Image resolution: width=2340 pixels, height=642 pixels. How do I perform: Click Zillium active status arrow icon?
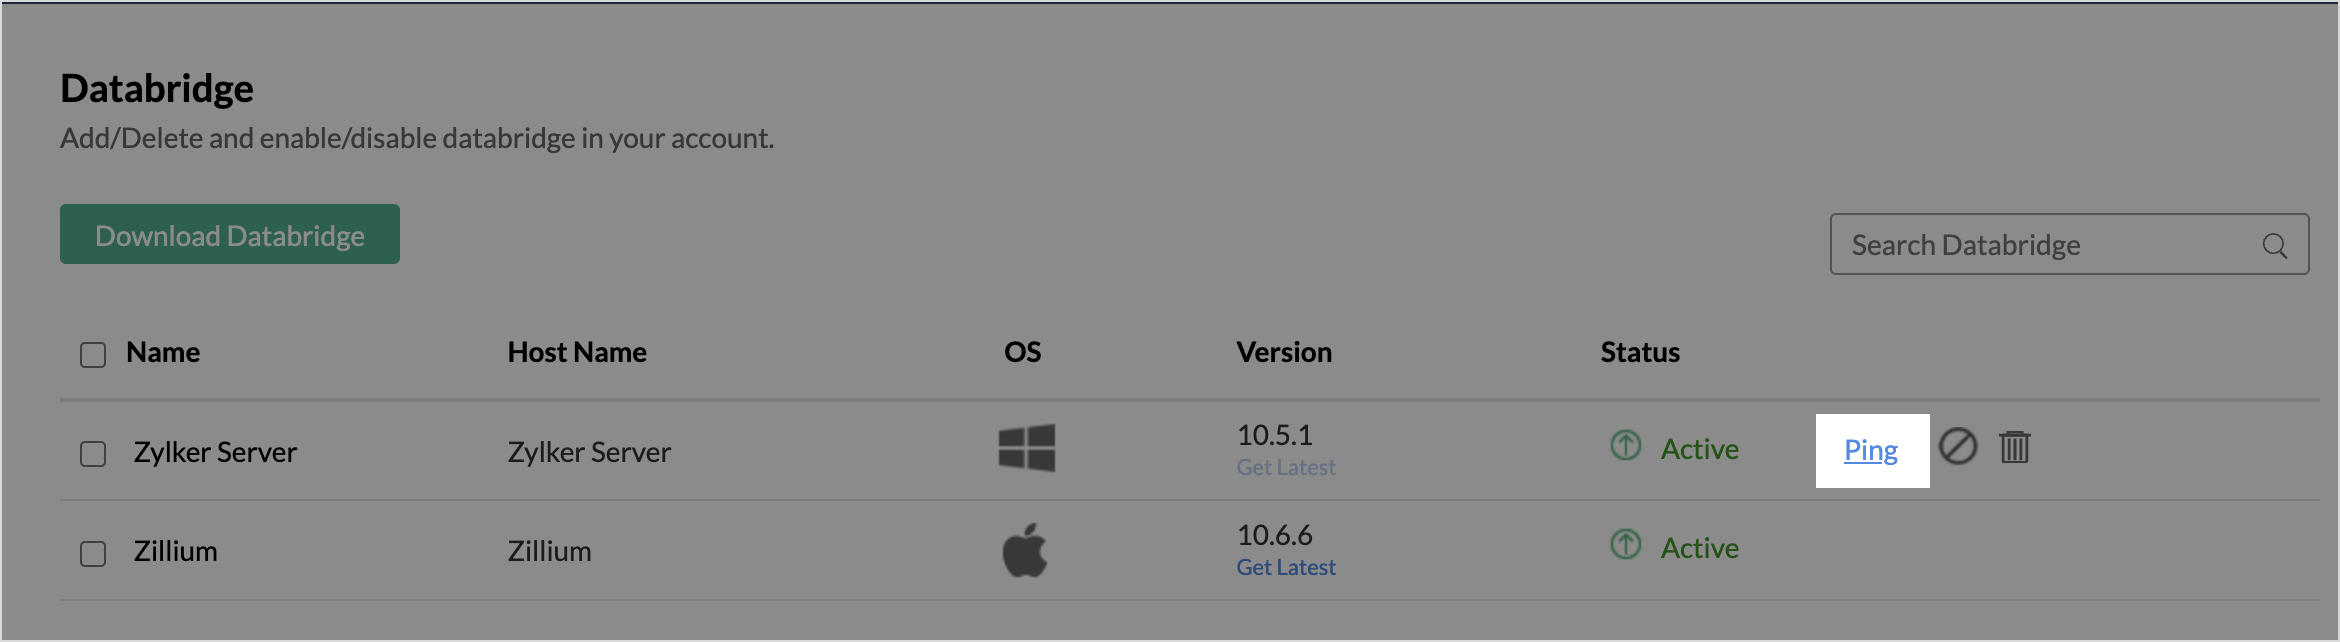pyautogui.click(x=1626, y=545)
